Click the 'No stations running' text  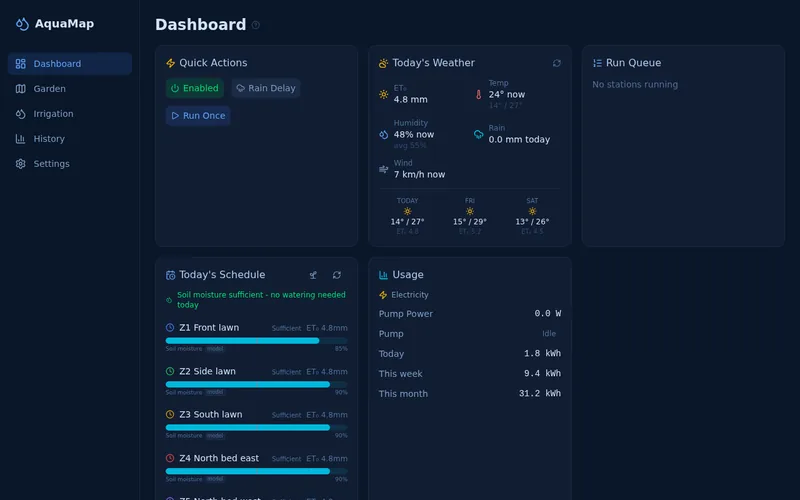pos(635,85)
